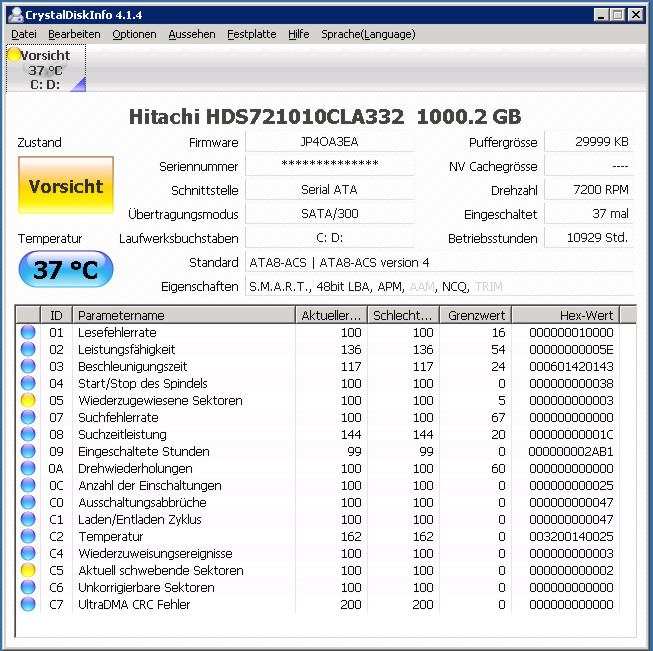Click hex value 000601420143
Viewport: 653px width, 651px height.
pyautogui.click(x=571, y=367)
